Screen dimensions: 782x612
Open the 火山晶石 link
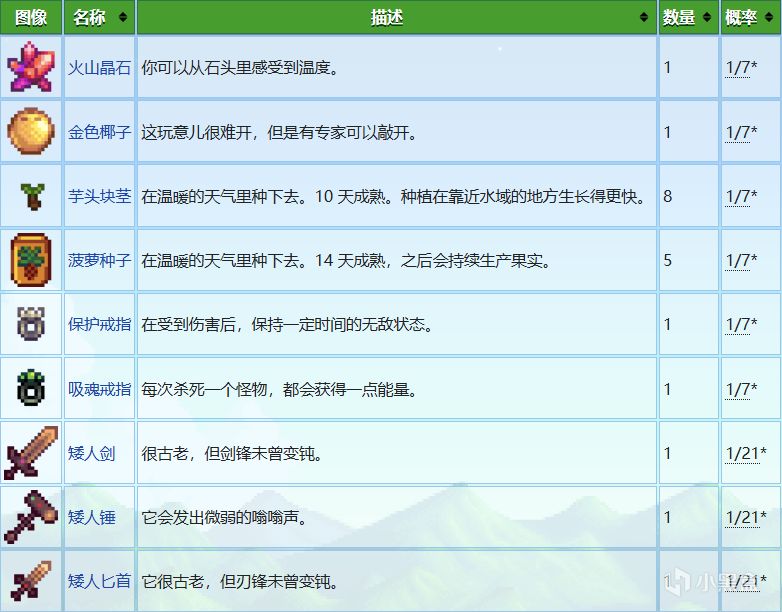[x=99, y=67]
